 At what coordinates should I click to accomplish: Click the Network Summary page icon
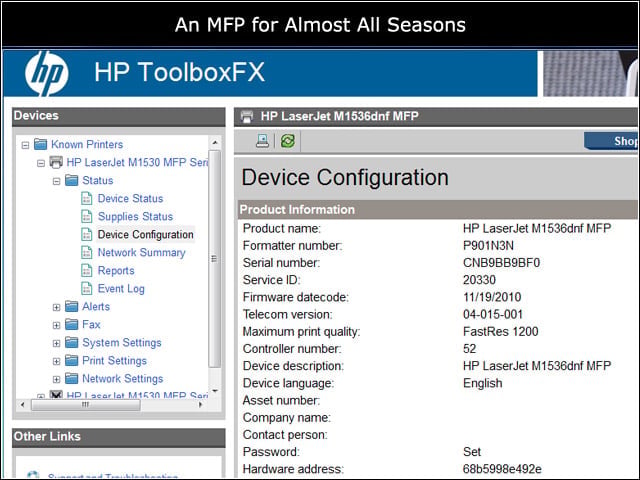[x=87, y=252]
